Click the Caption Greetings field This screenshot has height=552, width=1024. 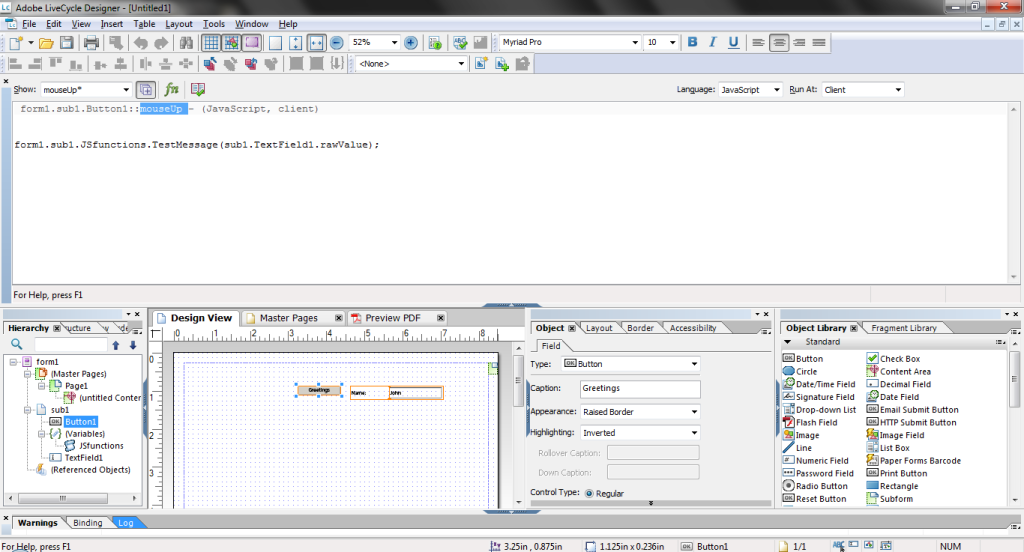tap(640, 389)
